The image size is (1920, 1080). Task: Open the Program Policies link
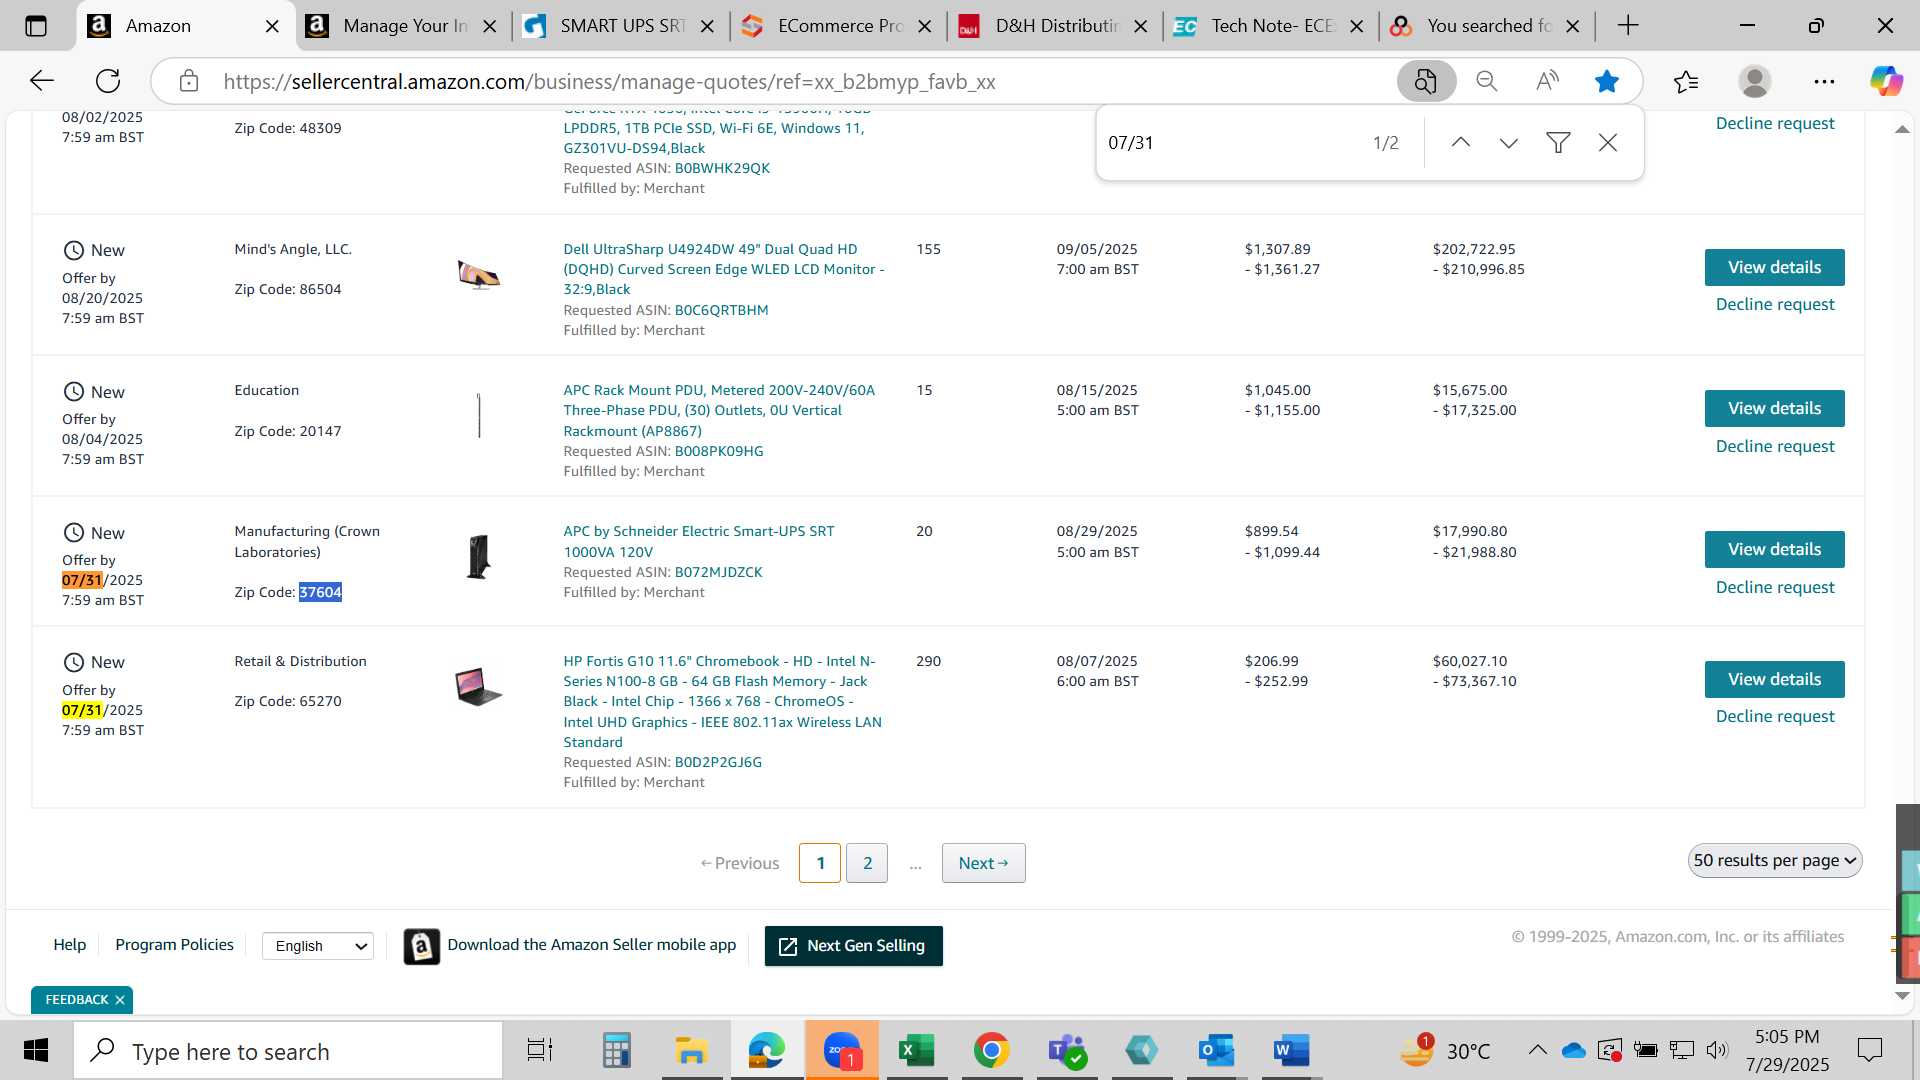(174, 945)
